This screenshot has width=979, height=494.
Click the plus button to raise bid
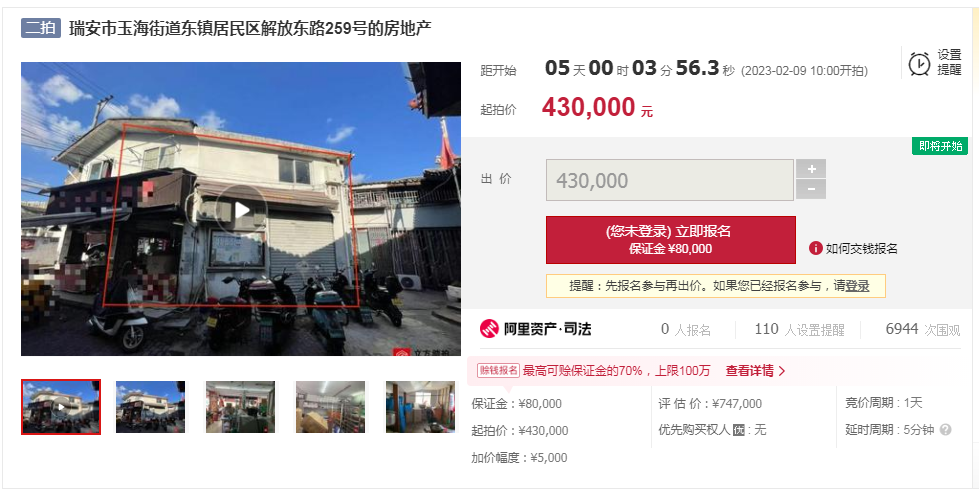point(811,169)
